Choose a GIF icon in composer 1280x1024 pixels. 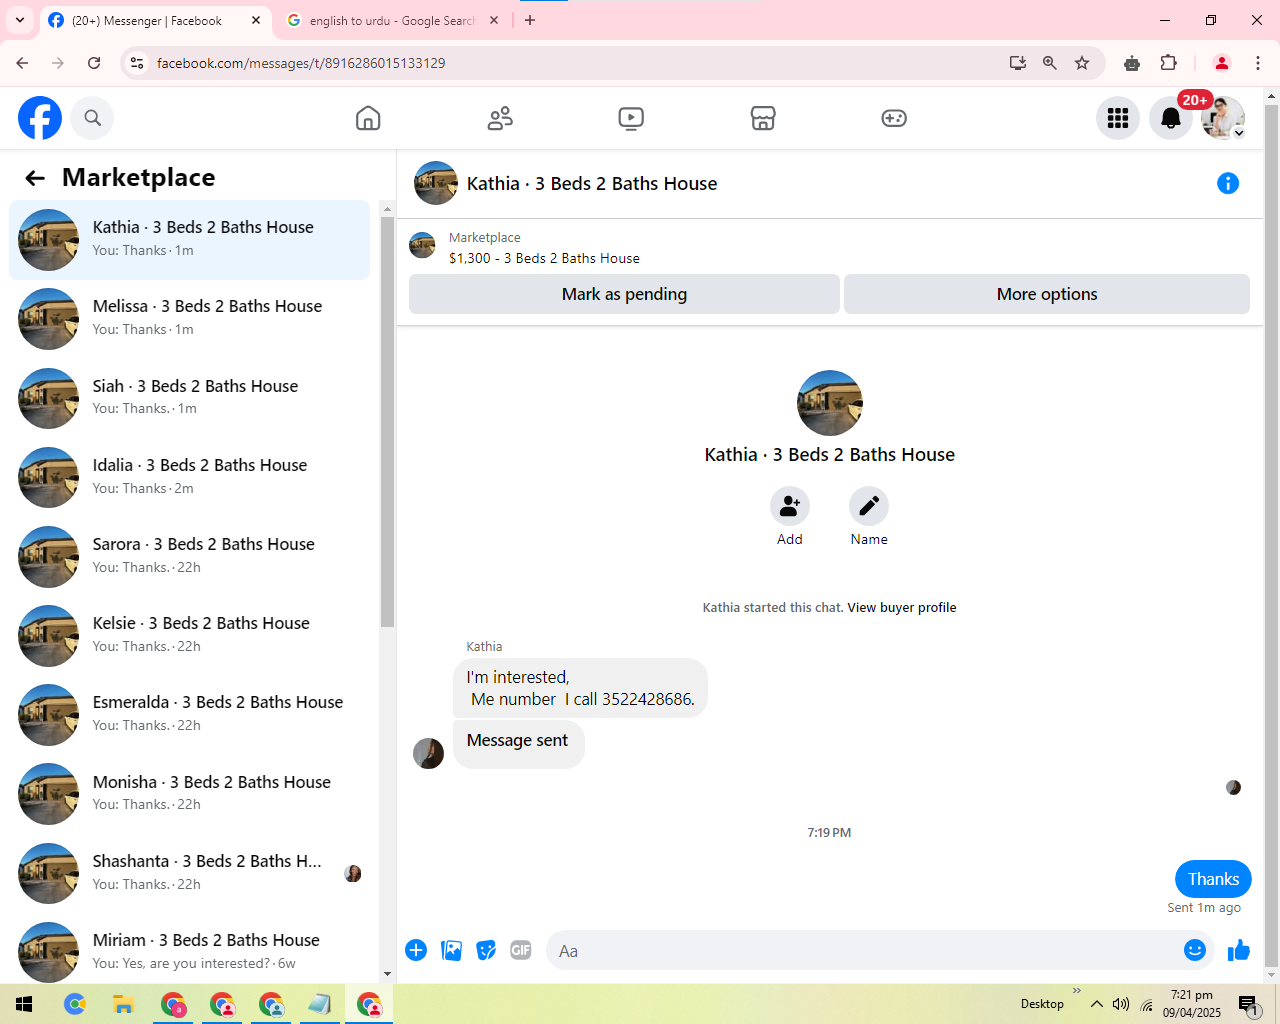[x=521, y=950]
